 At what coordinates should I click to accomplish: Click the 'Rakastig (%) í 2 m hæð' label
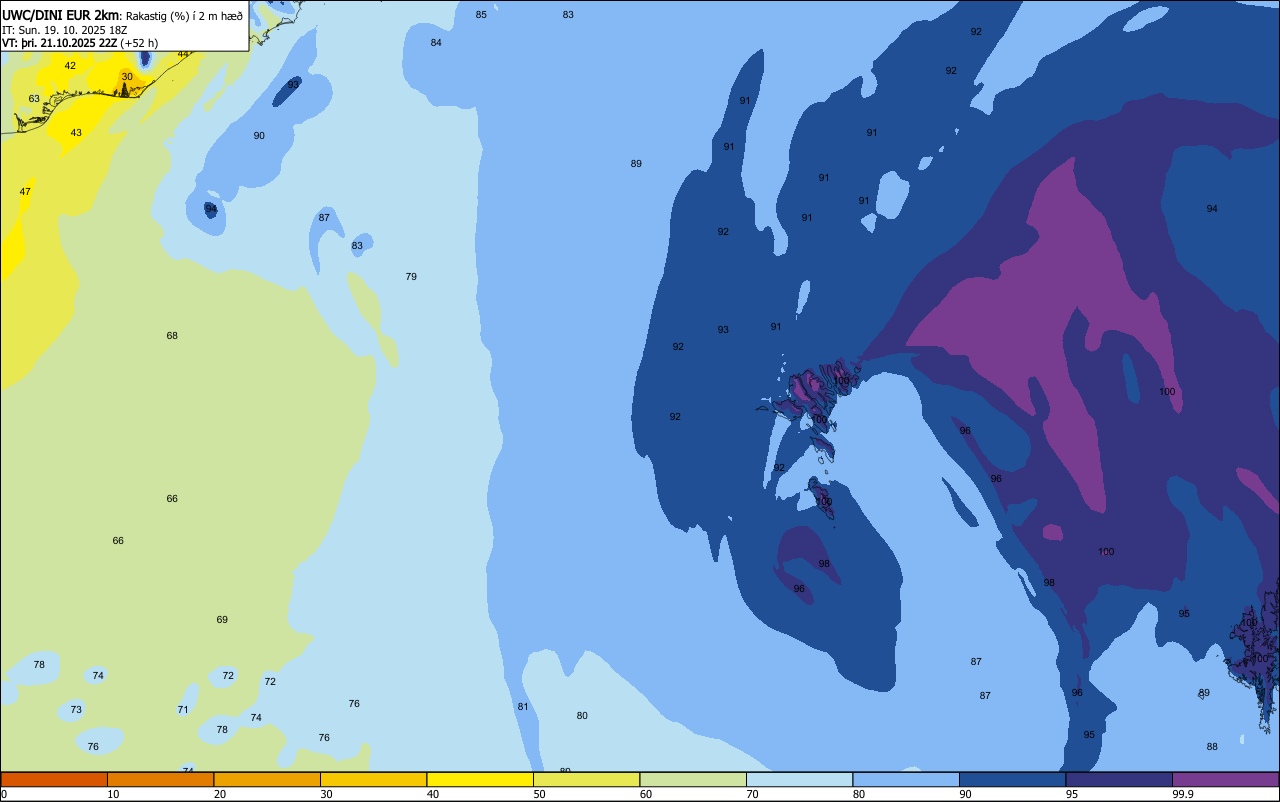[x=184, y=16]
